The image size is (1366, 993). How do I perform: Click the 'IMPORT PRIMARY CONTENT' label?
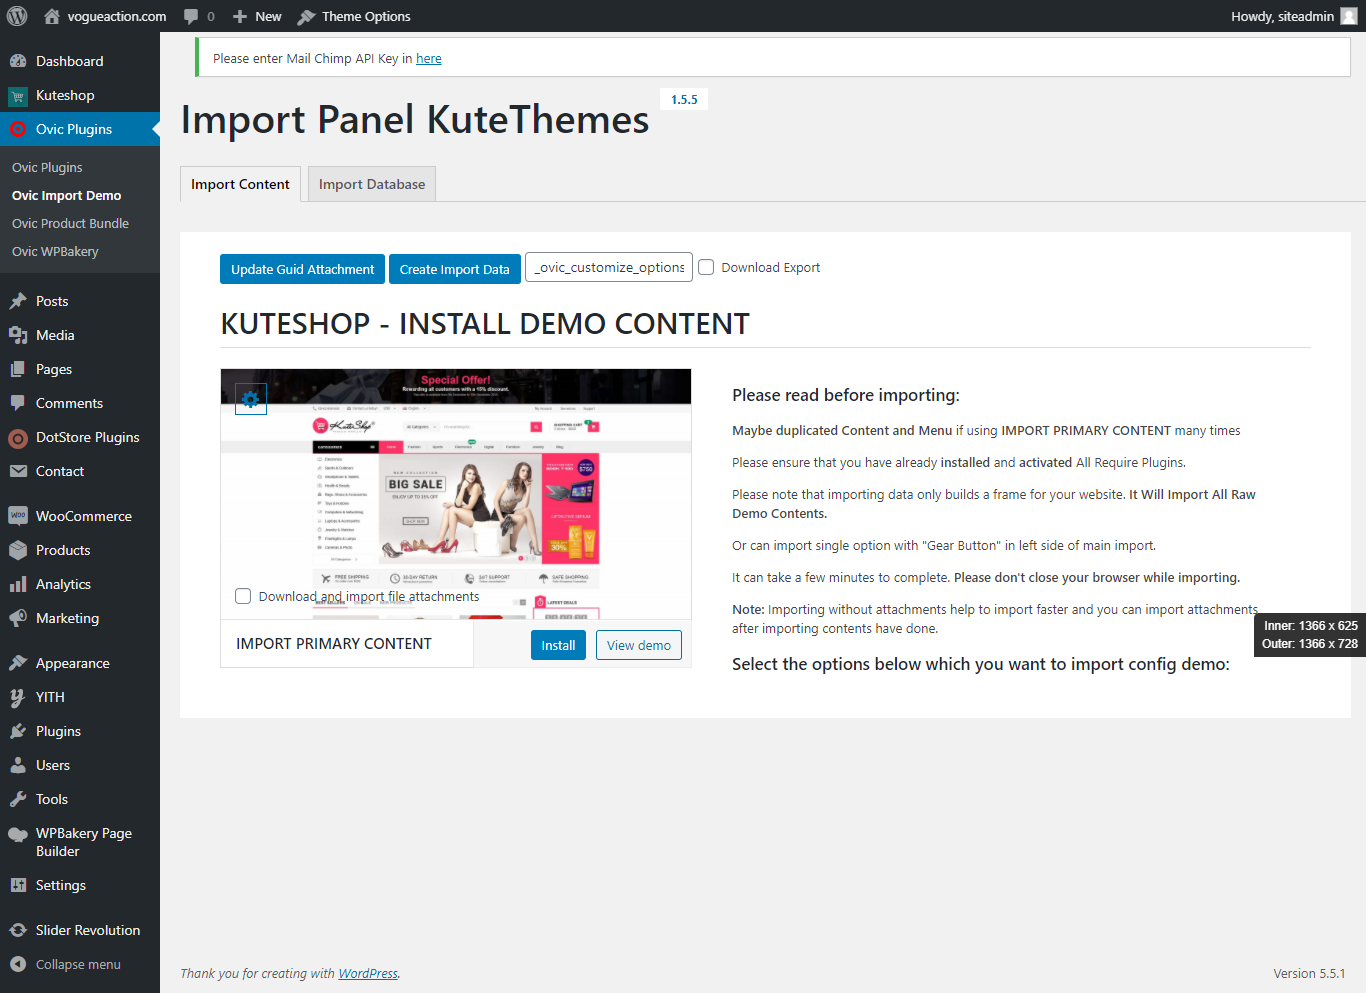click(334, 644)
